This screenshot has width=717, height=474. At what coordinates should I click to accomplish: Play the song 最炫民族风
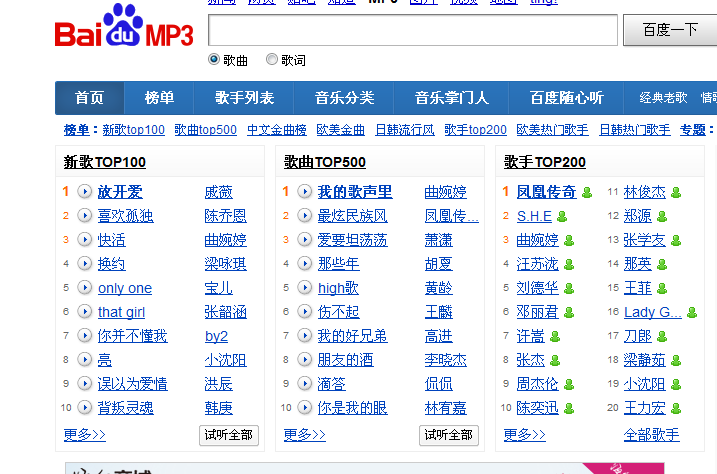click(305, 215)
